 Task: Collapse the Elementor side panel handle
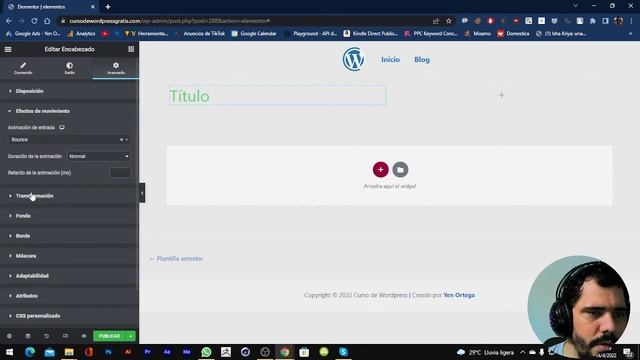[x=142, y=193]
